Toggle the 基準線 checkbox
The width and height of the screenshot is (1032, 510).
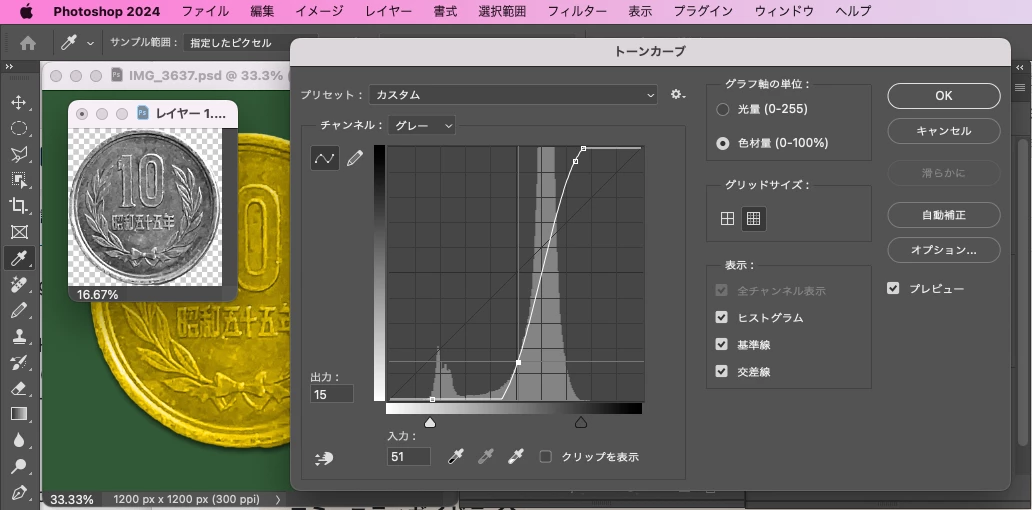click(x=722, y=344)
